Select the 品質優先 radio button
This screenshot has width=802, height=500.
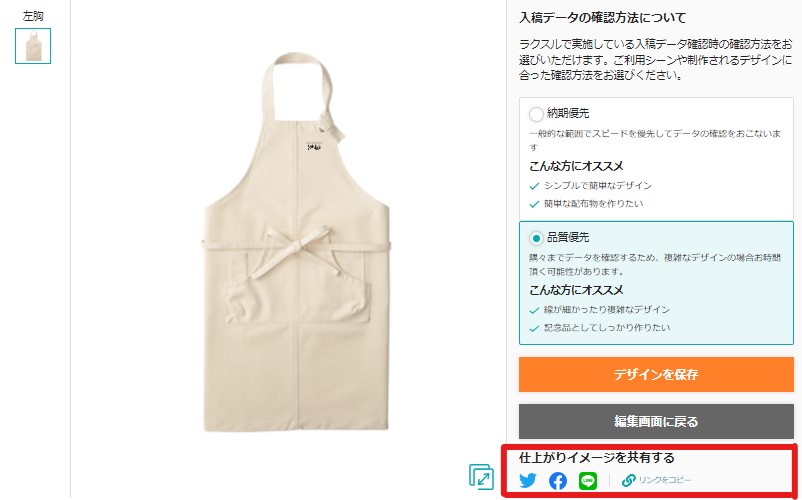coord(536,238)
